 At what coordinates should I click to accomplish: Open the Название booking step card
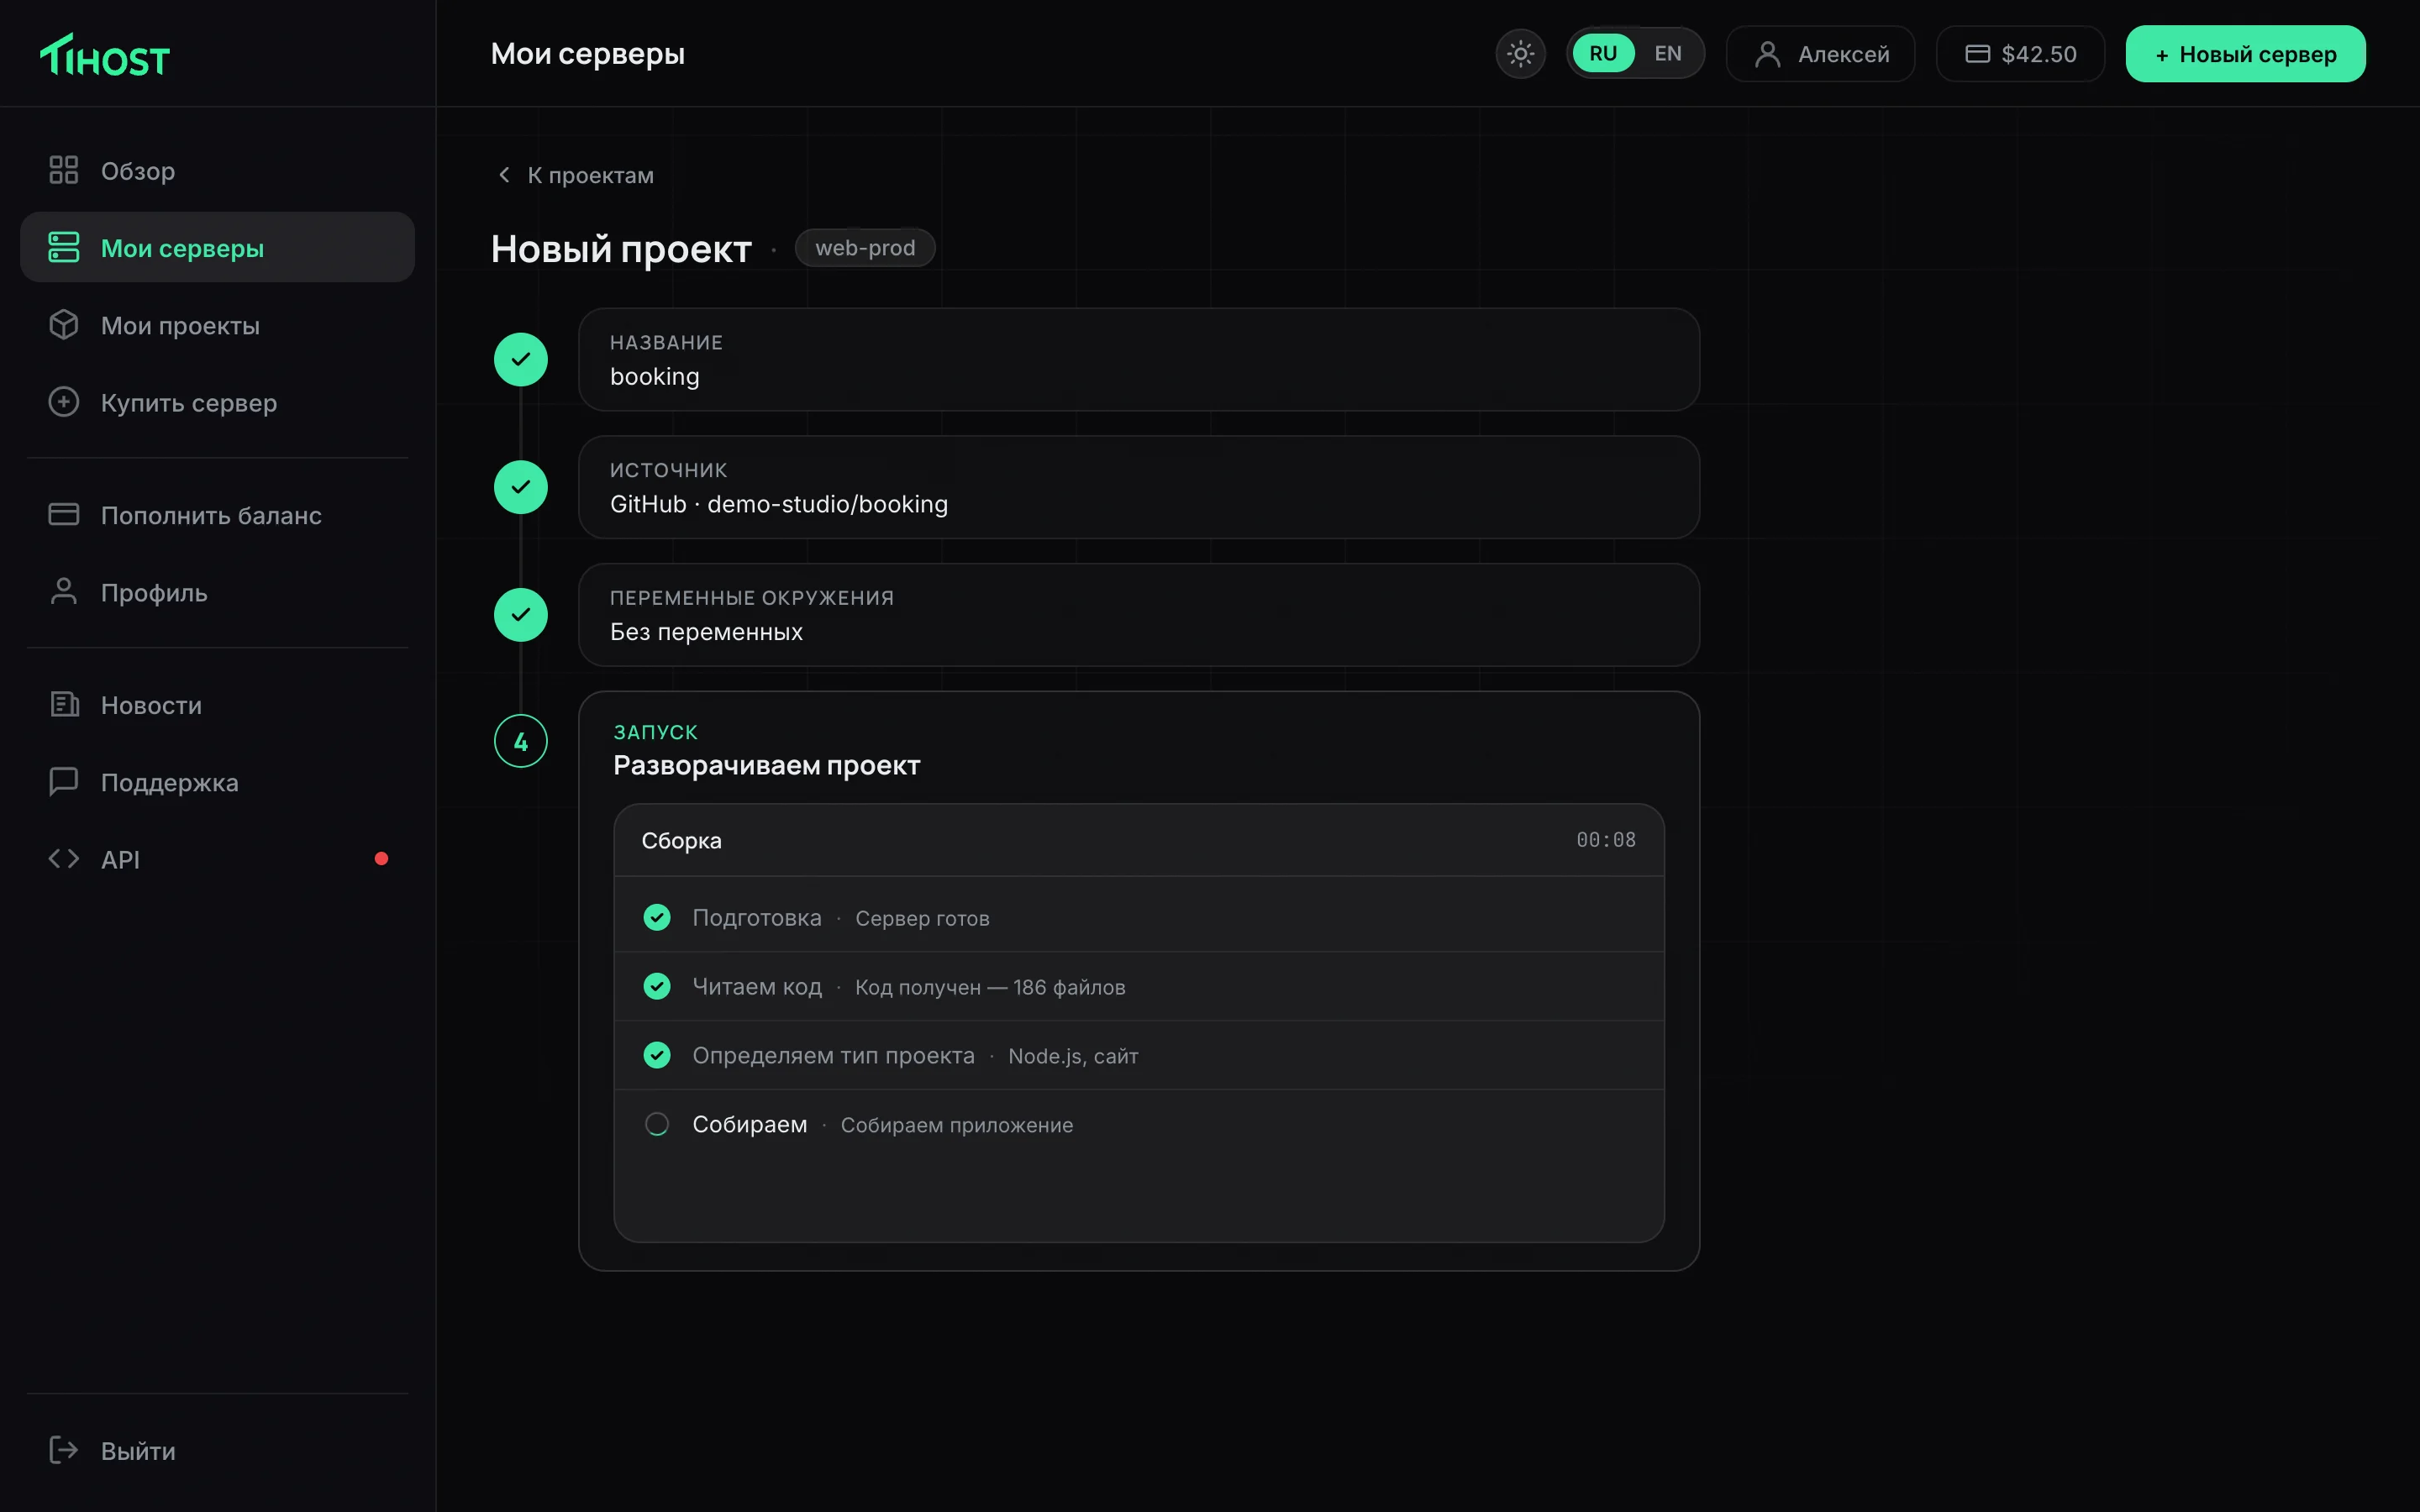click(x=1139, y=359)
